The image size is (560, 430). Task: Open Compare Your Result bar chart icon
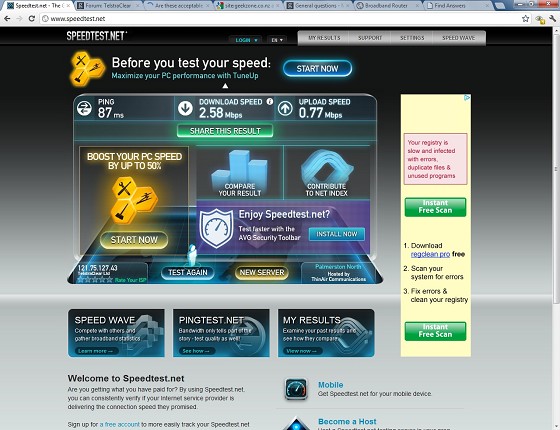point(240,173)
